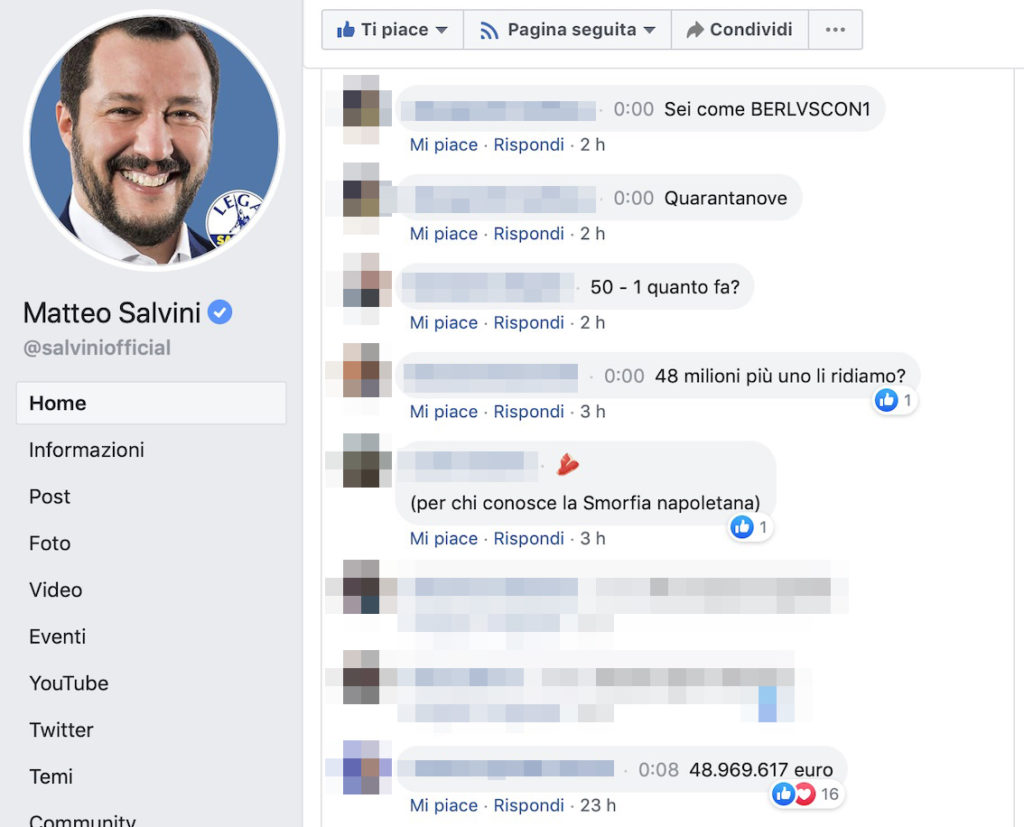This screenshot has width=1024, height=827.
Task: Click like reaction icon on 48 milioni comment
Action: click(x=886, y=400)
